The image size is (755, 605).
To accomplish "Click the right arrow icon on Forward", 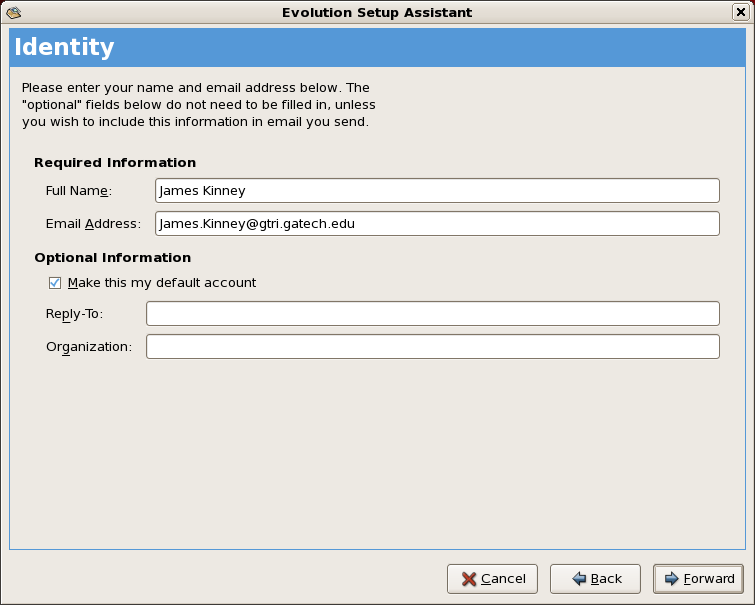I will coord(671,579).
